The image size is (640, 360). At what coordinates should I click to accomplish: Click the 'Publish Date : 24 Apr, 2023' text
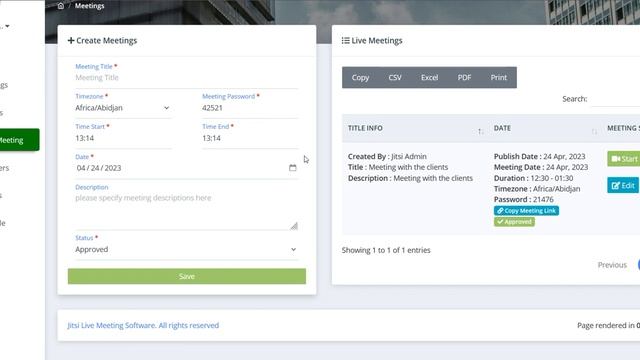(540, 156)
